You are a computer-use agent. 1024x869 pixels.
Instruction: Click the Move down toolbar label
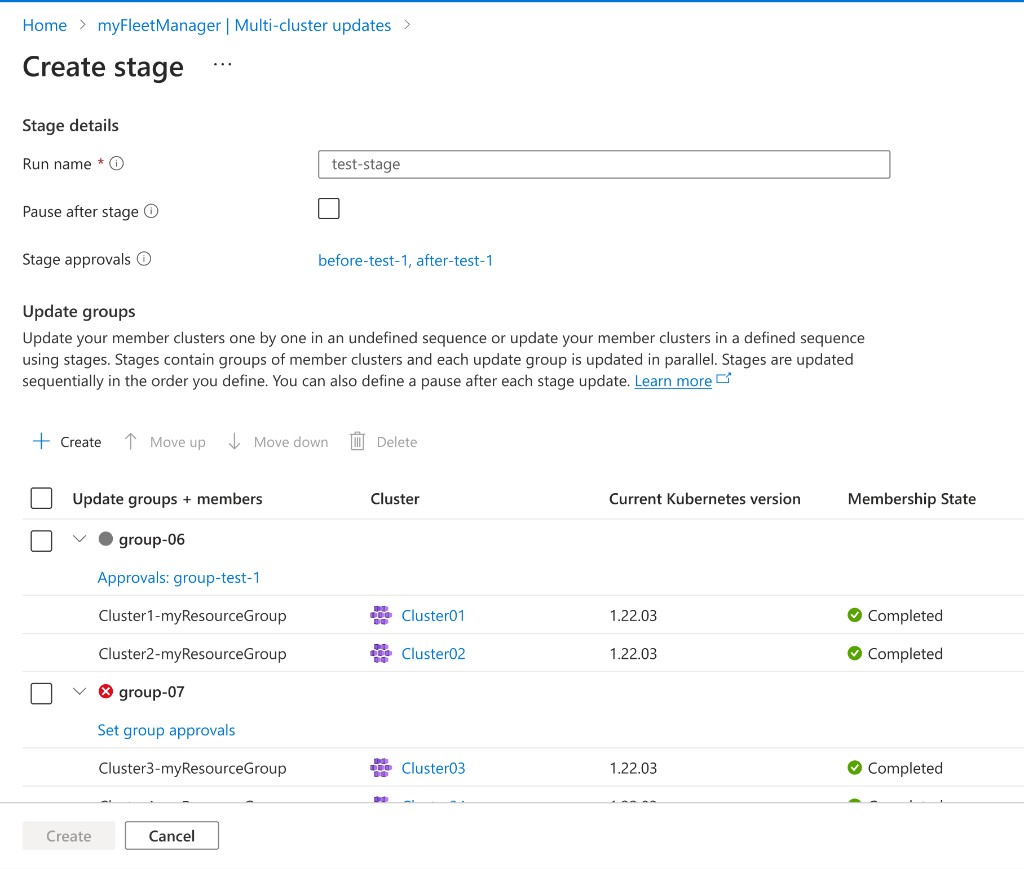[291, 442]
